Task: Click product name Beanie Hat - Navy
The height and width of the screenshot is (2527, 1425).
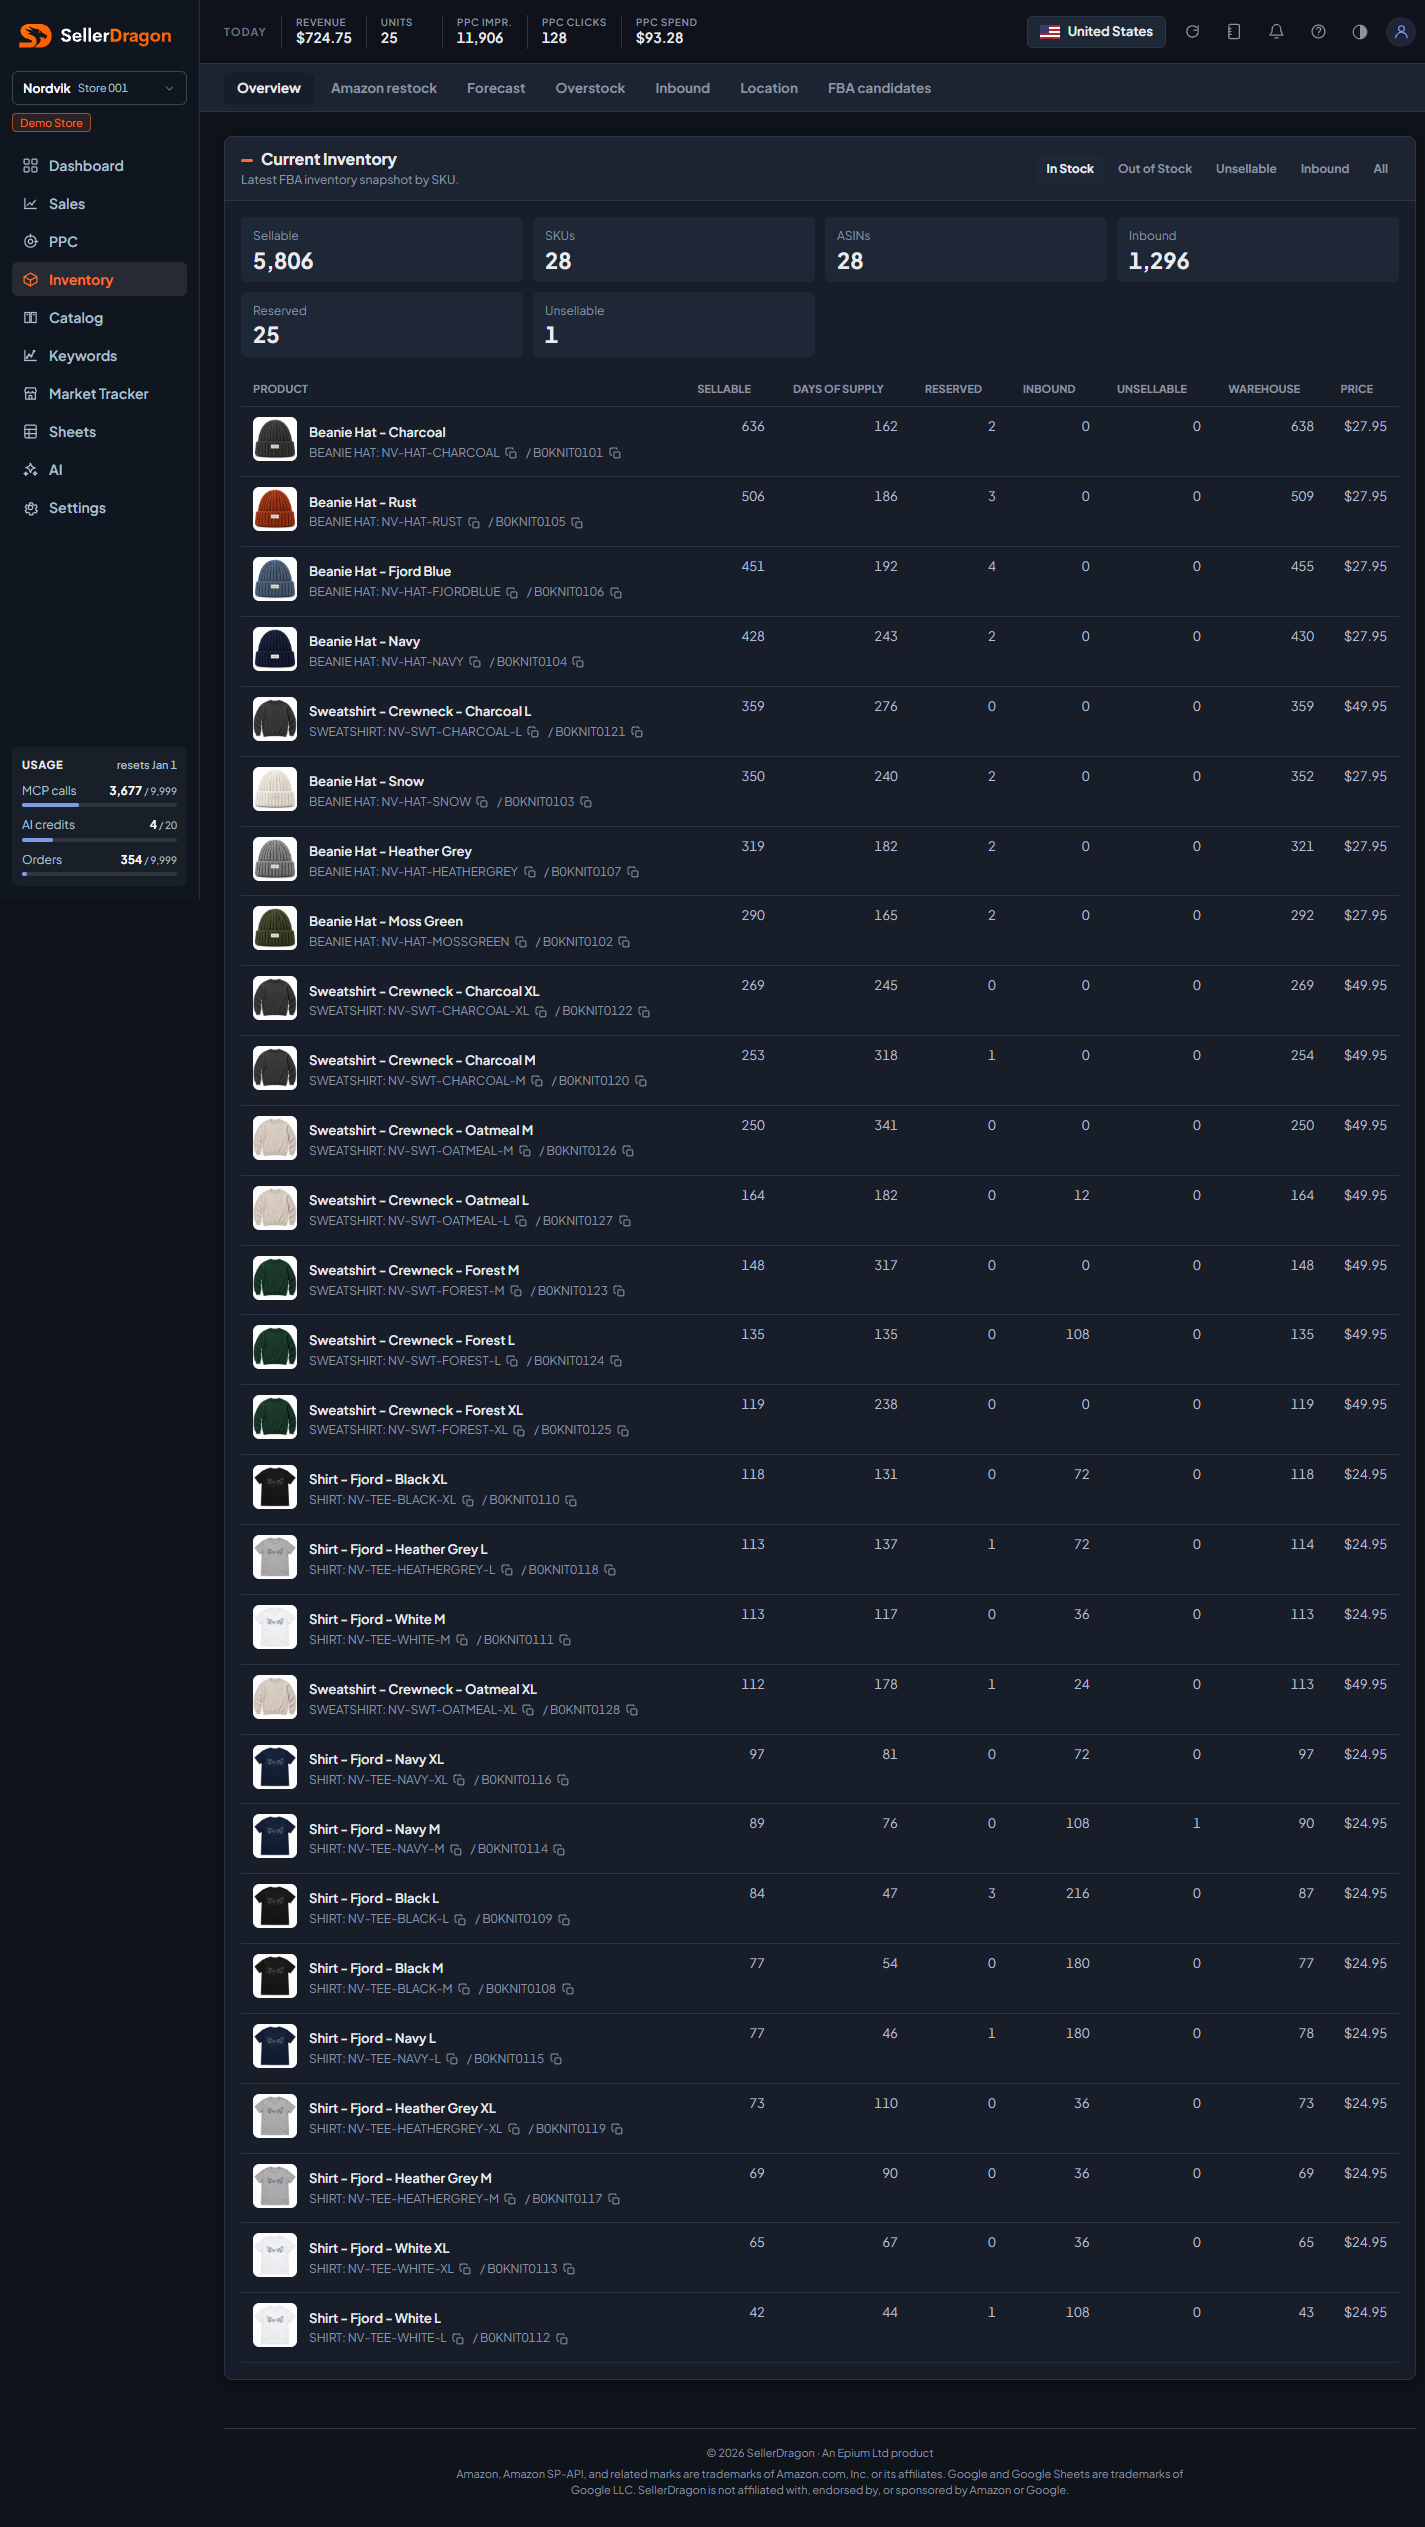Action: (364, 642)
